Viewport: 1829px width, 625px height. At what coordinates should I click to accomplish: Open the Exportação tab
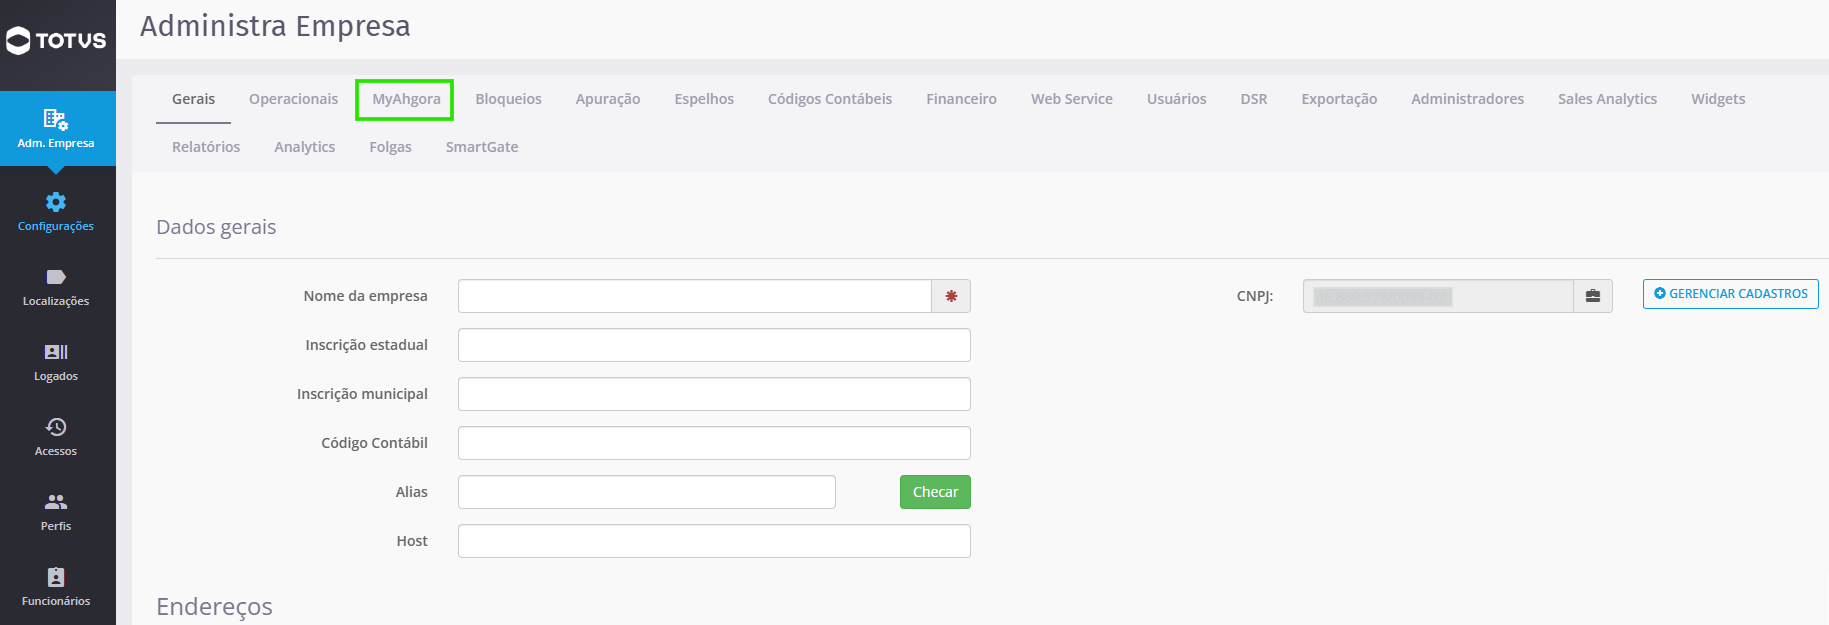pos(1339,99)
